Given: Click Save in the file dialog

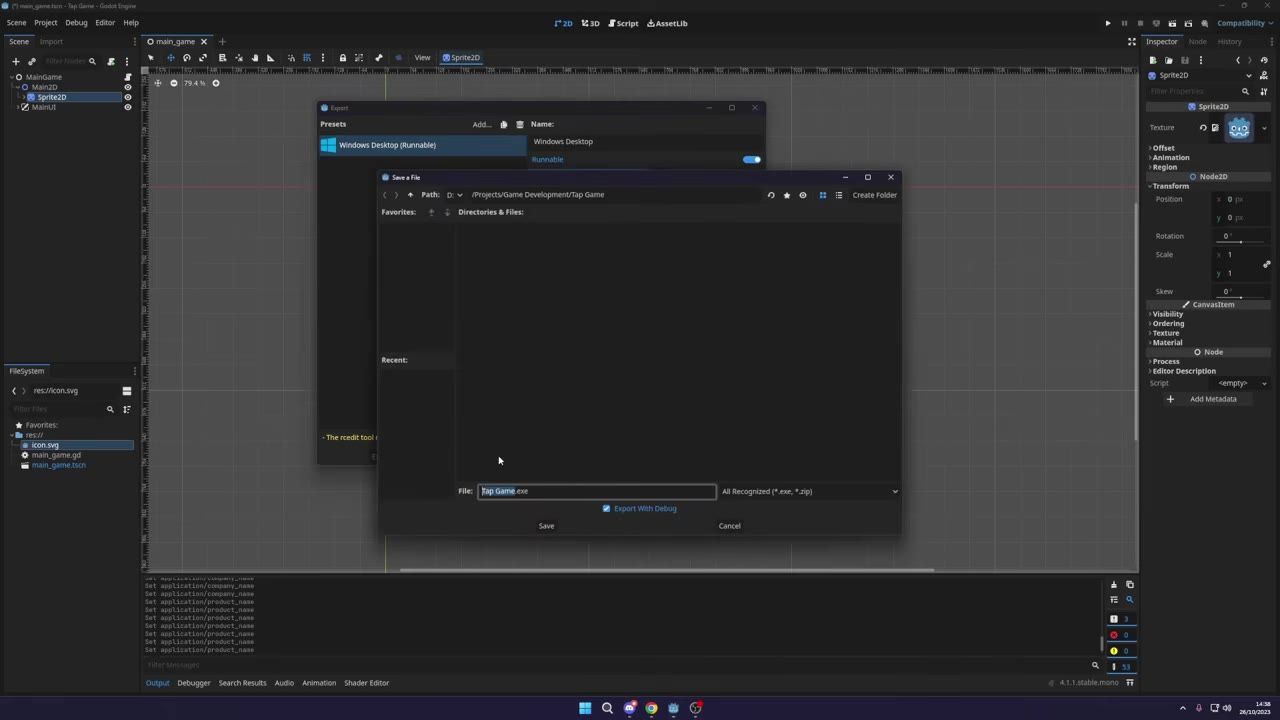Looking at the screenshot, I should 546,526.
